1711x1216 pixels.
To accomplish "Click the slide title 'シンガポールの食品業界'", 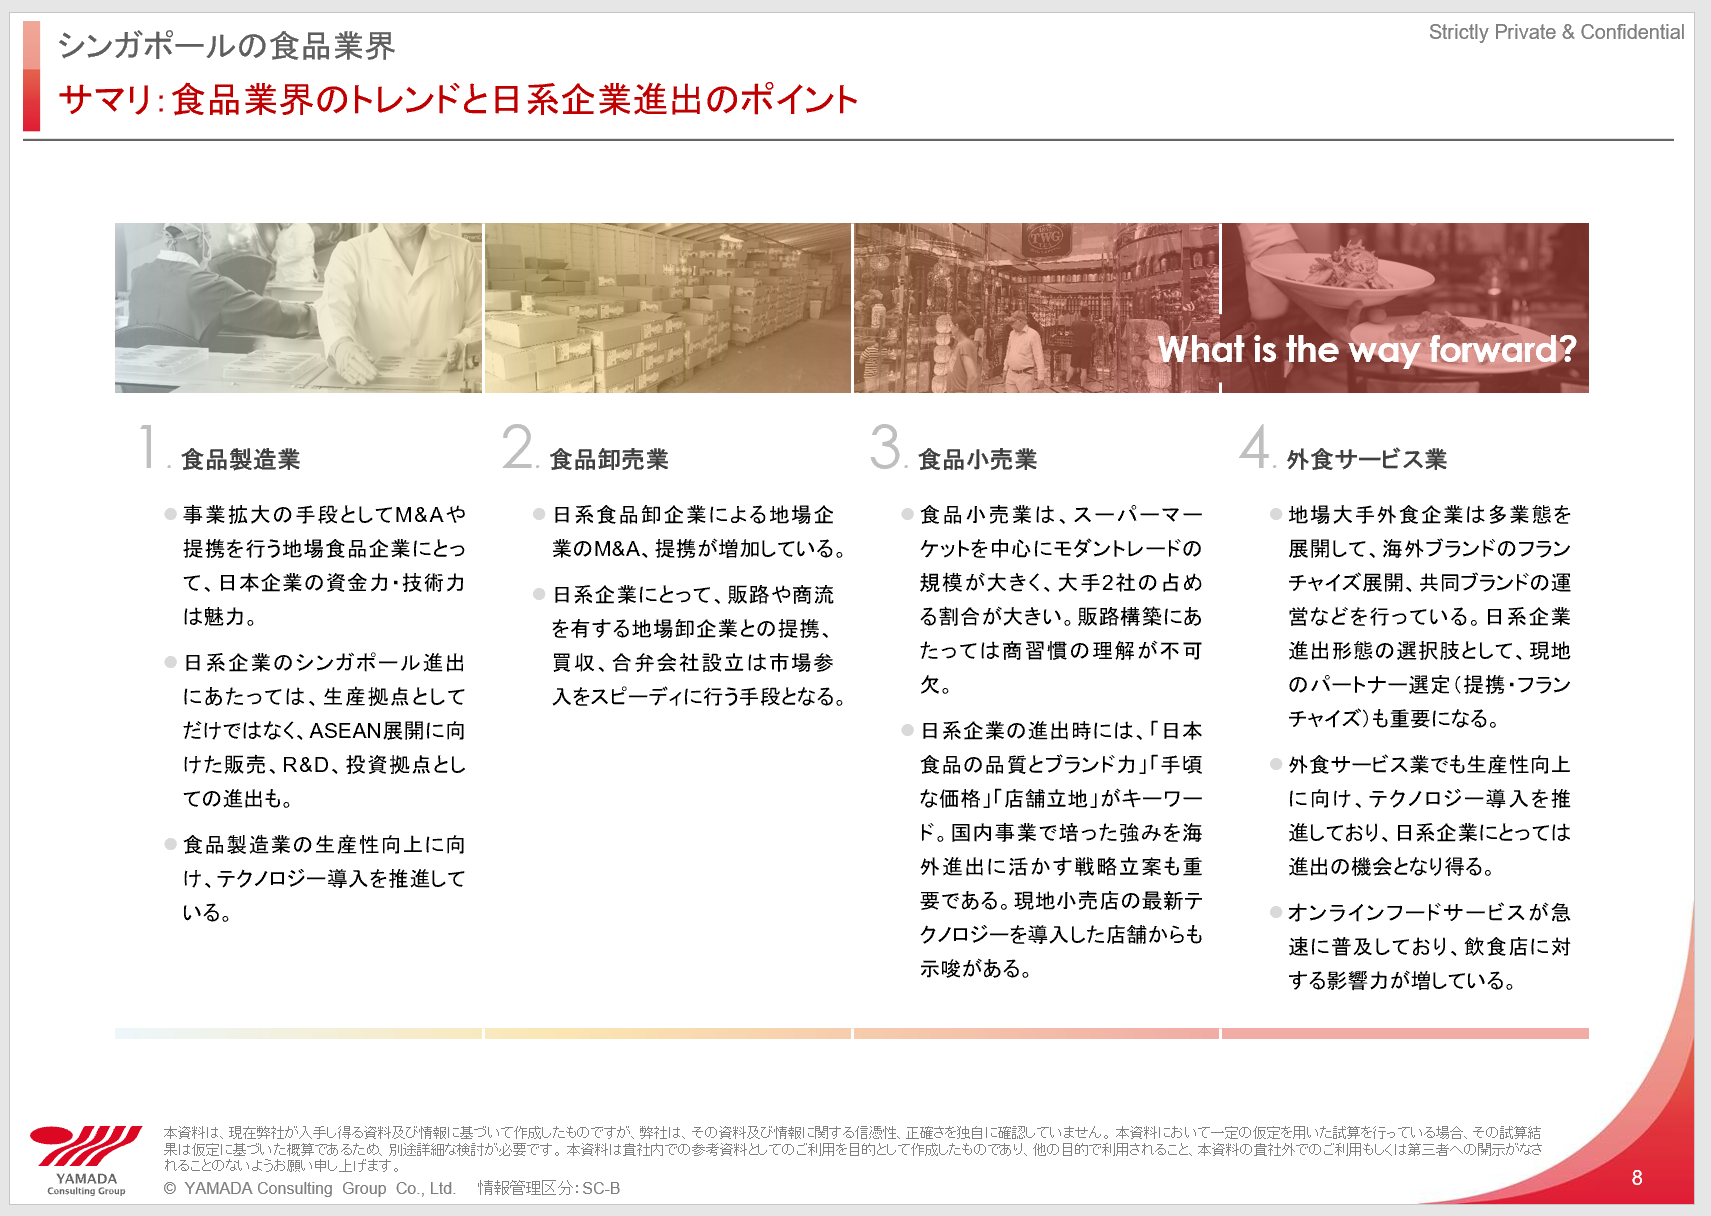I will pos(226,45).
